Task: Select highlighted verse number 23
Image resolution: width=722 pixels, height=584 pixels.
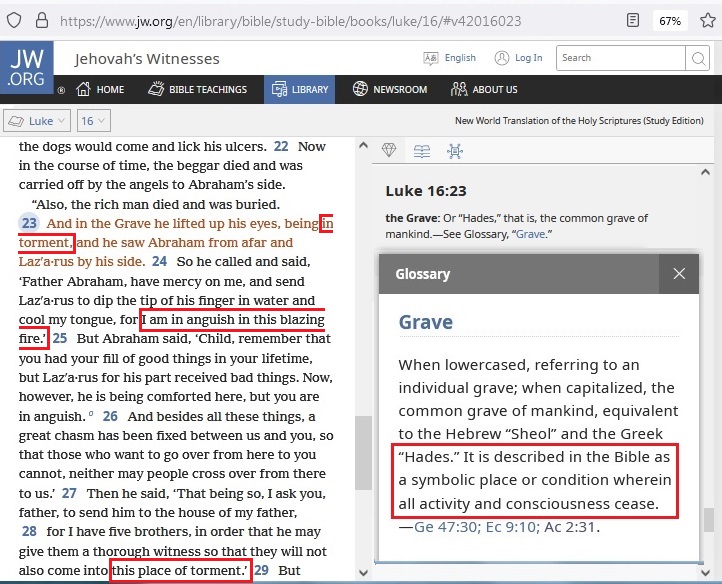Action: tap(29, 223)
